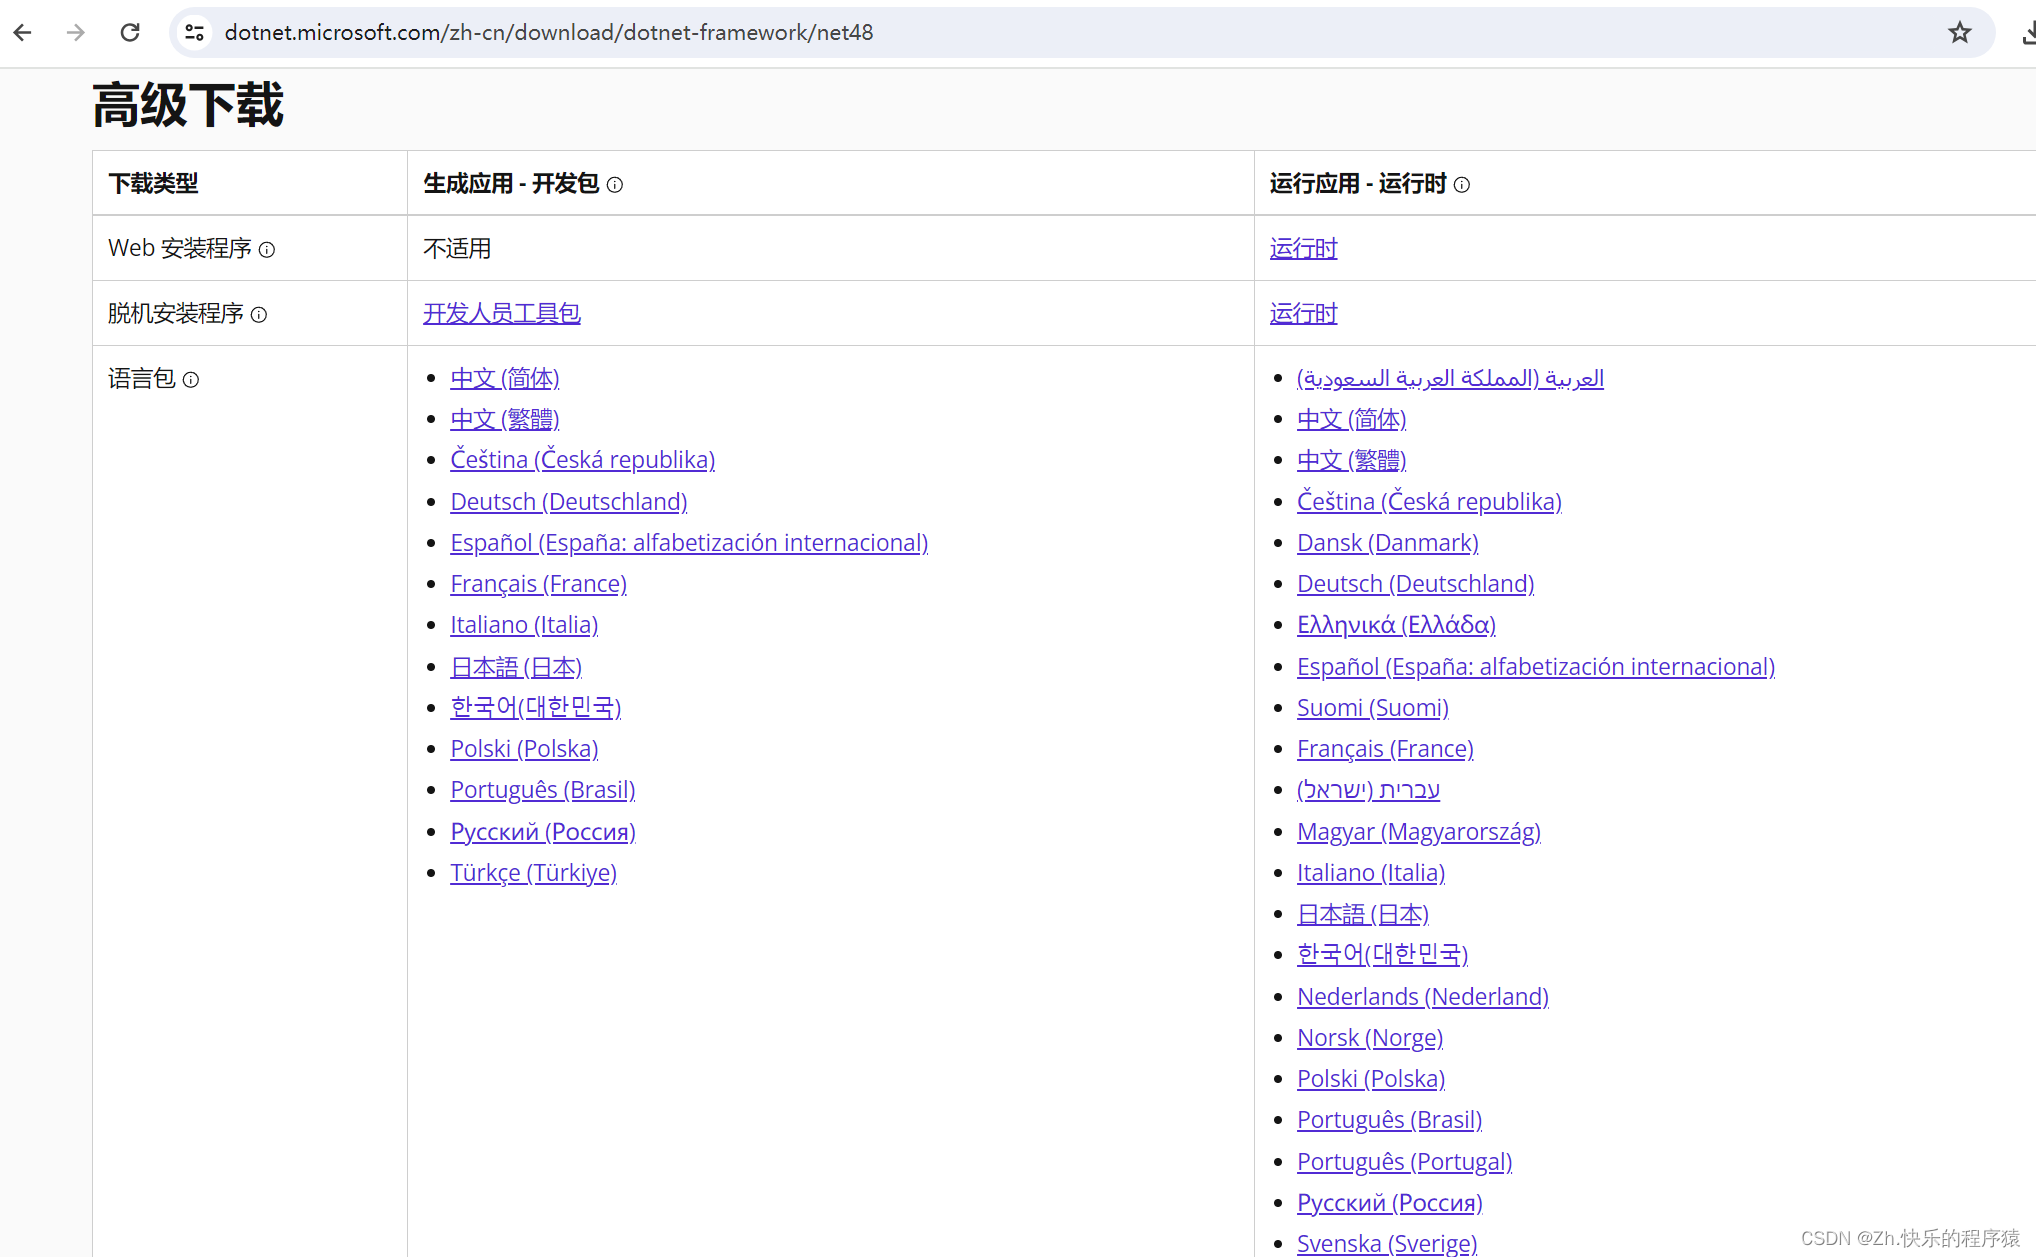Open the Web installer 运行时 link
This screenshot has width=2036, height=1257.
point(1303,248)
